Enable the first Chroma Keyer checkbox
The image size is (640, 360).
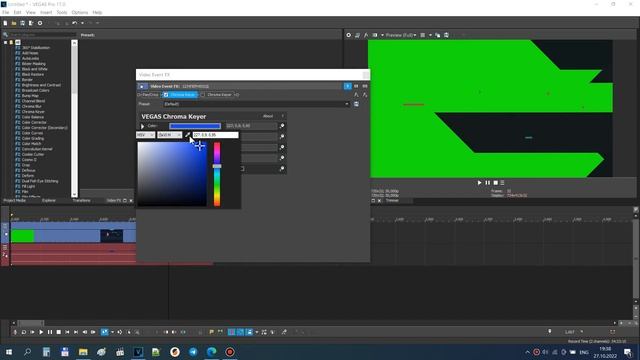166,95
